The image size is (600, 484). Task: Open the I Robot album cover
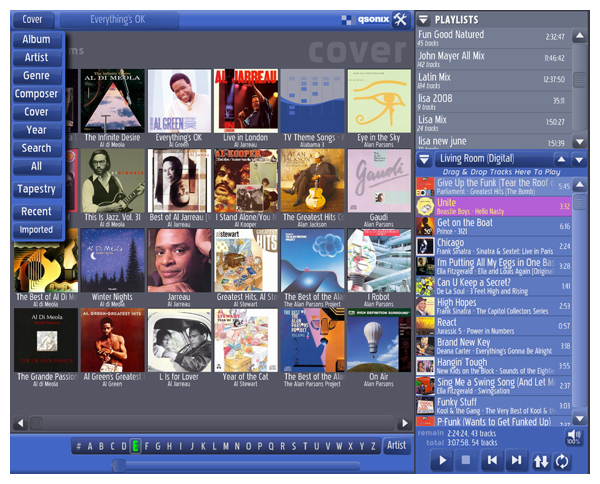coord(379,261)
